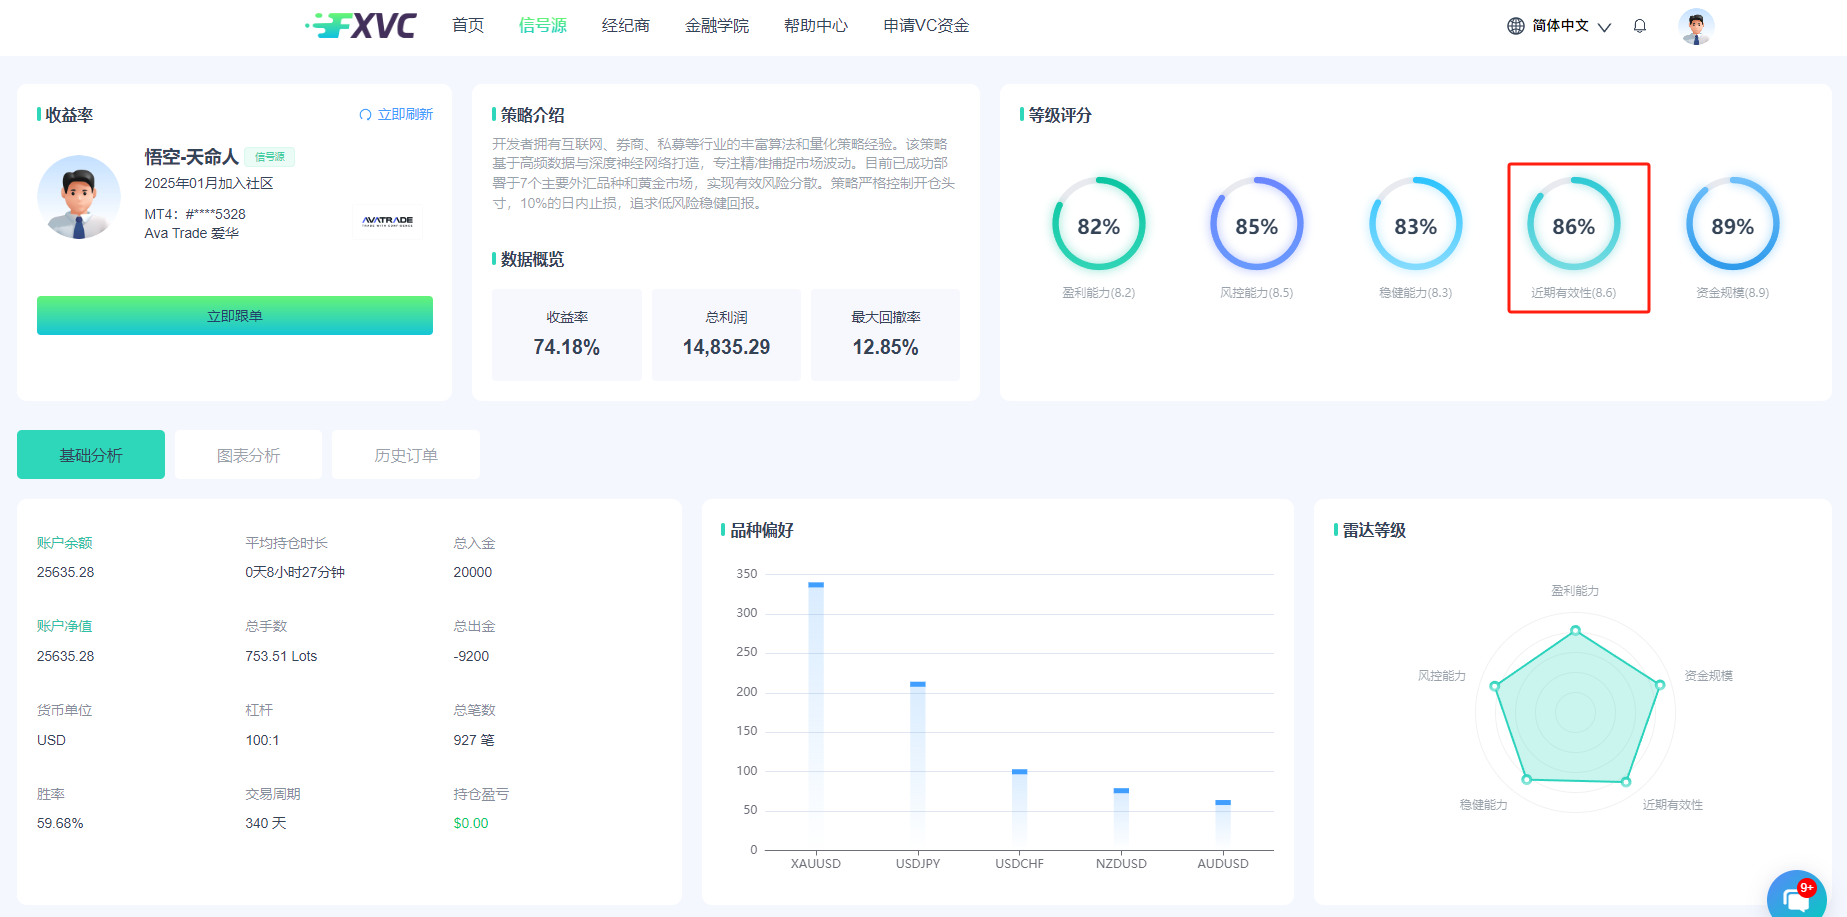Open the live chat bubble
Screen dimensions: 1847x917
coord(1796,897)
